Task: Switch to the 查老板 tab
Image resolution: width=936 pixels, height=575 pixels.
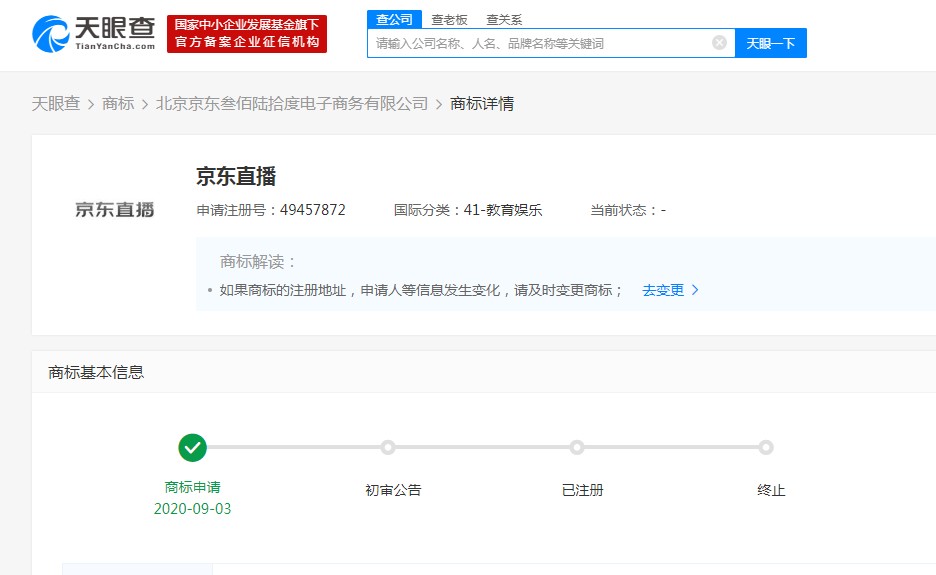Action: (x=449, y=20)
